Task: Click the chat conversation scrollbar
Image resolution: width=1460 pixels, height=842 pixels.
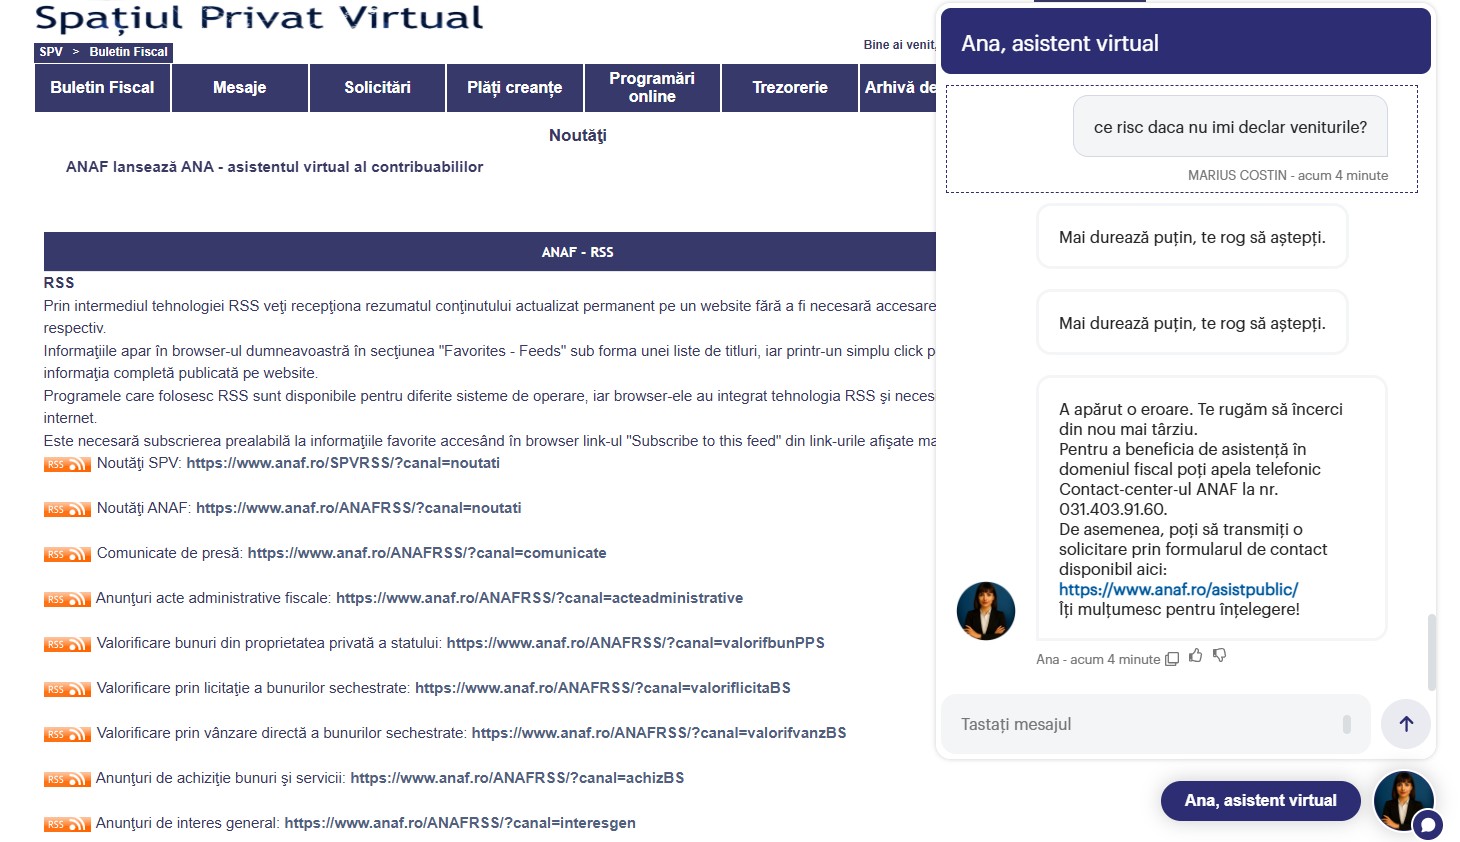Action: [x=1432, y=652]
